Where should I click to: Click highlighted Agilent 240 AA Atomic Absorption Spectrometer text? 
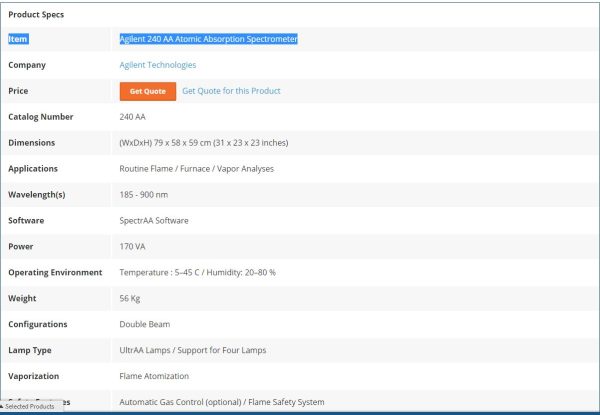pos(209,39)
